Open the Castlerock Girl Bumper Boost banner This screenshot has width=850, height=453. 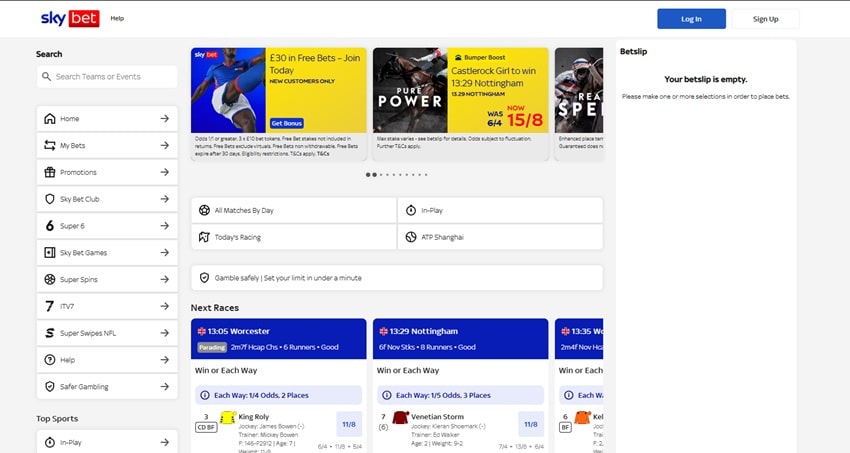(461, 104)
